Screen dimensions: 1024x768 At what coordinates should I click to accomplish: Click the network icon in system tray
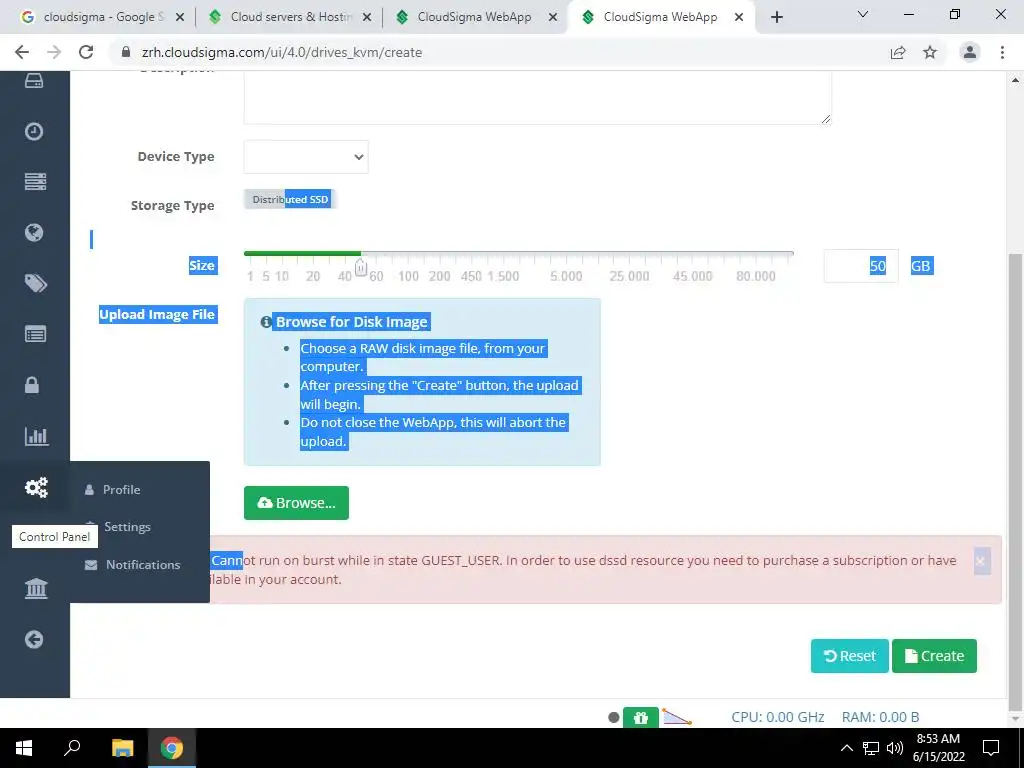(x=871, y=748)
